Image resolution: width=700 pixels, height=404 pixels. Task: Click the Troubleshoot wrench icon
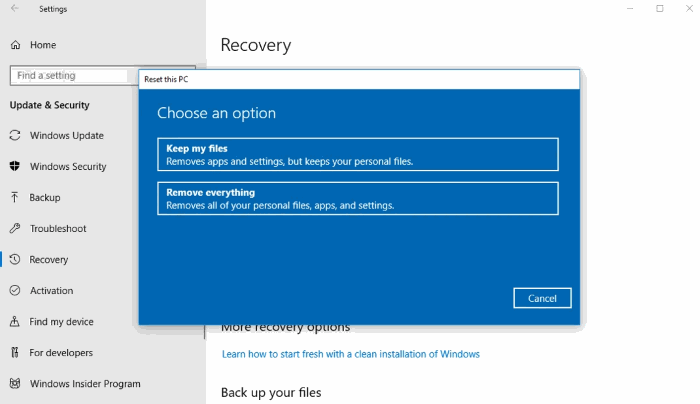(15, 229)
